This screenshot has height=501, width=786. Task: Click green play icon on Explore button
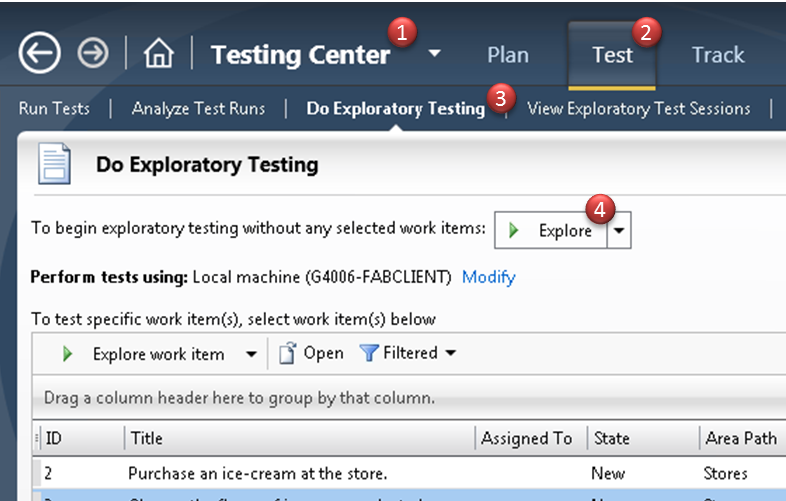[513, 230]
